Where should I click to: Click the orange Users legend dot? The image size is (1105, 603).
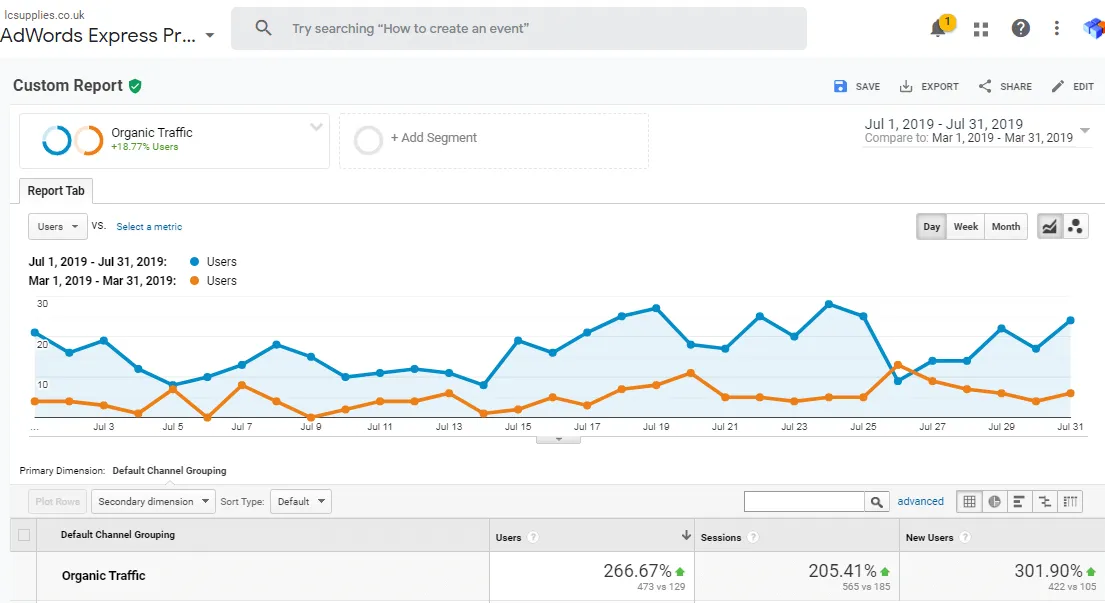(195, 280)
